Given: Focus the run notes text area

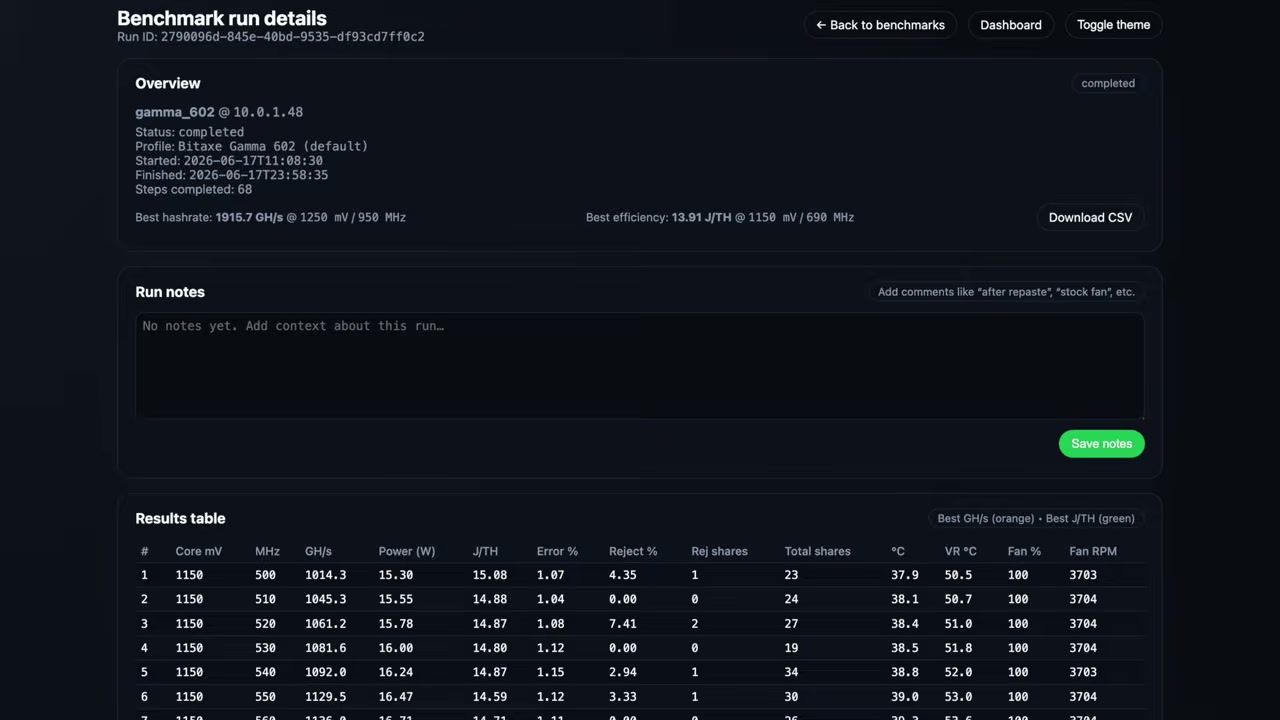Looking at the screenshot, I should 640,366.
